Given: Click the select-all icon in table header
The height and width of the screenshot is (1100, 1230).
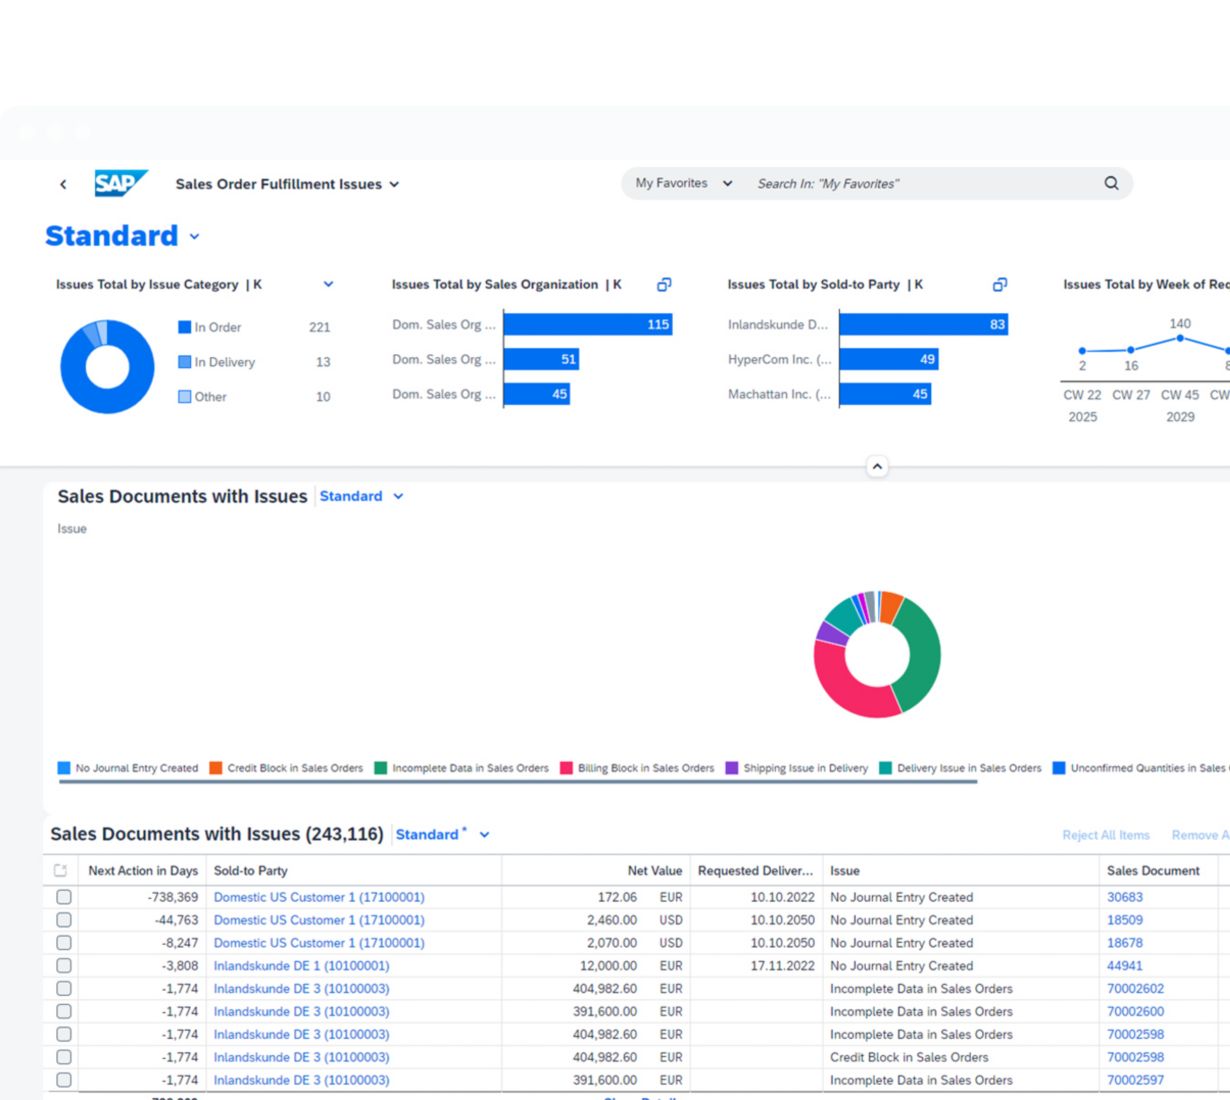Looking at the screenshot, I should (x=61, y=871).
